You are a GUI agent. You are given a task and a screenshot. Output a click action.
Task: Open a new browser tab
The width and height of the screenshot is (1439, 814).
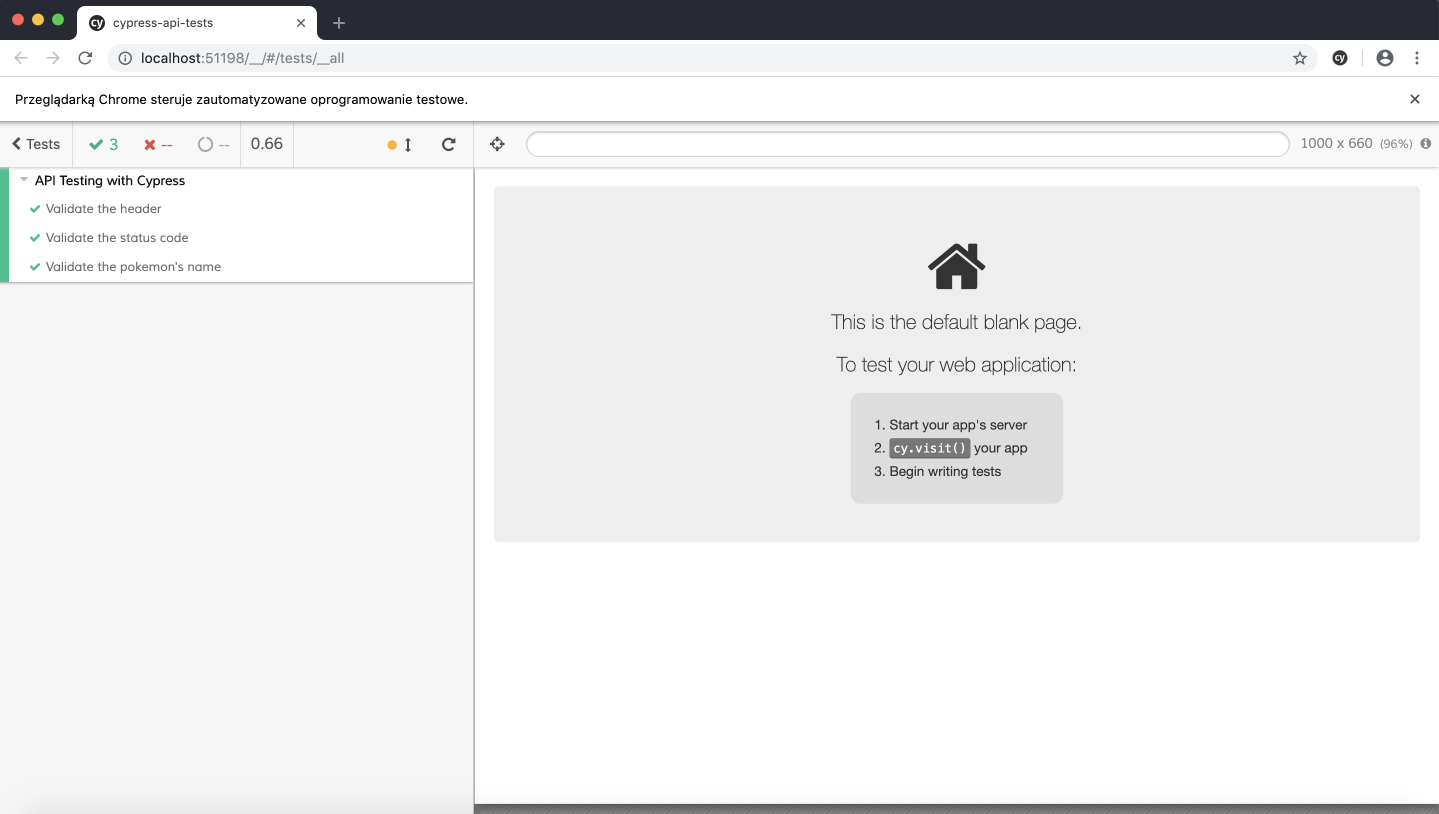click(338, 22)
